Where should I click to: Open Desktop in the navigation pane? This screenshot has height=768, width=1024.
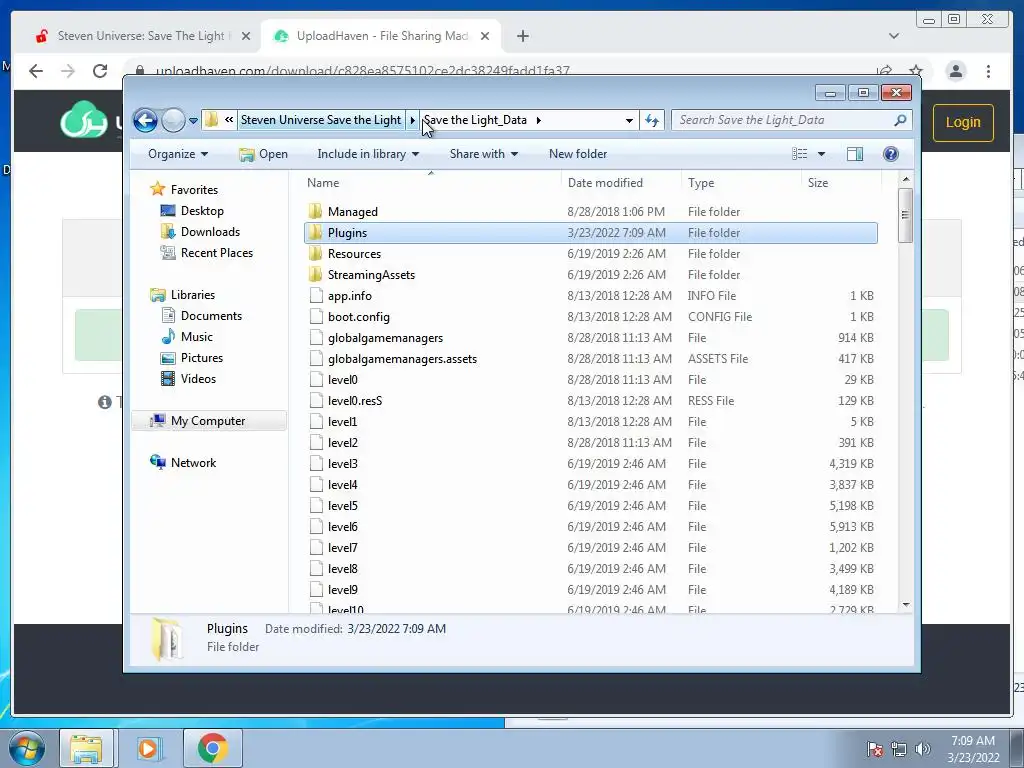coord(202,211)
